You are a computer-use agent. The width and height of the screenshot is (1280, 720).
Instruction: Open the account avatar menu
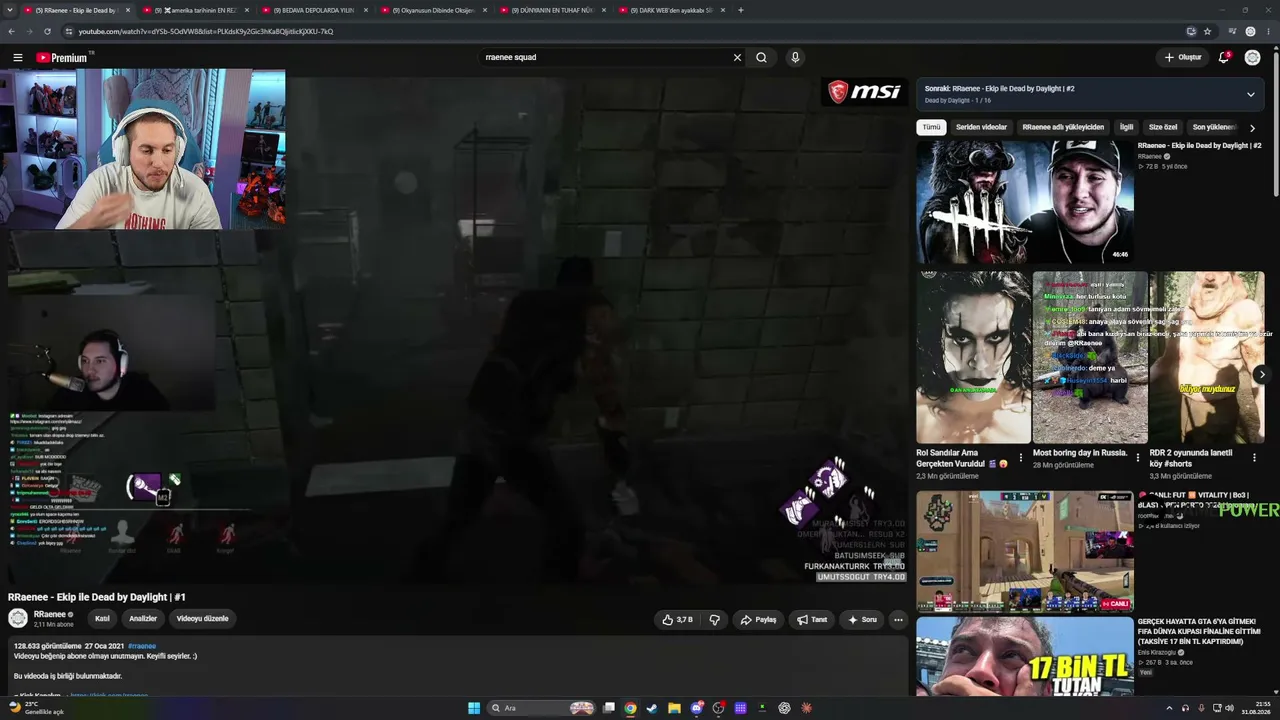point(1252,58)
